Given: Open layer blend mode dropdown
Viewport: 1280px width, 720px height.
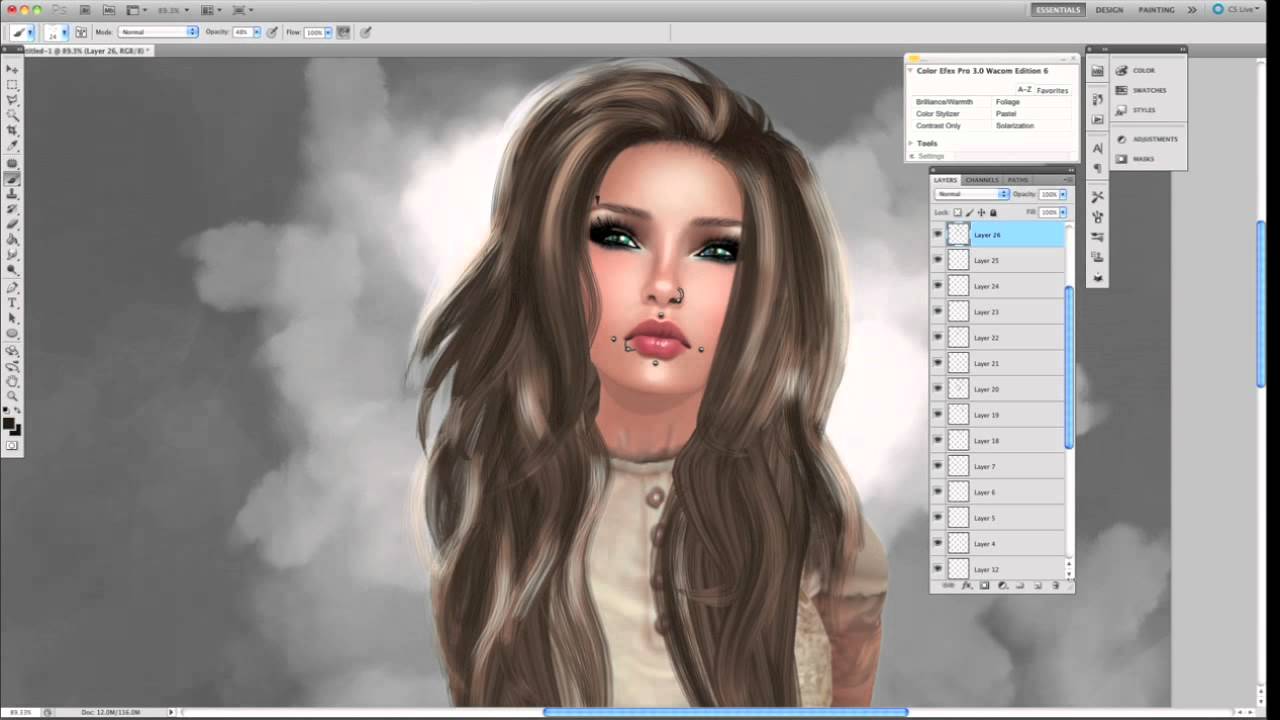Looking at the screenshot, I should click(972, 194).
